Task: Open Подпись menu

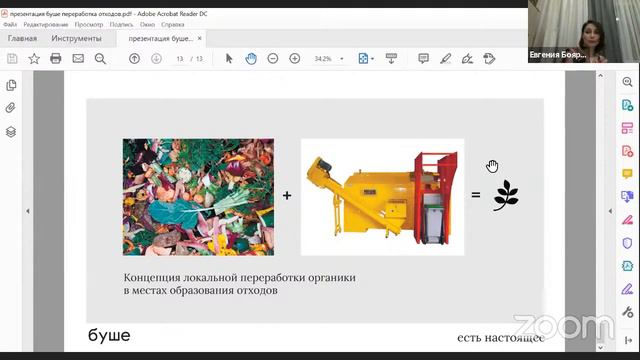Action: pos(122,24)
